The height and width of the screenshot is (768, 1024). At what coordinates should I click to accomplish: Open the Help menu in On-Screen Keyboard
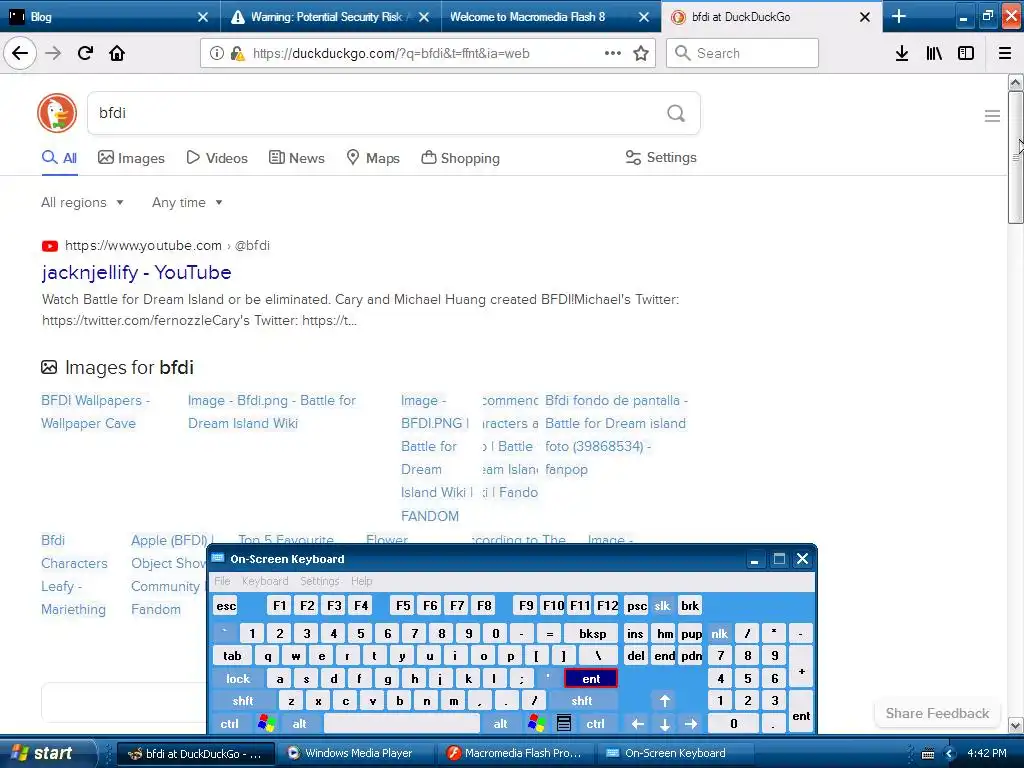point(361,581)
